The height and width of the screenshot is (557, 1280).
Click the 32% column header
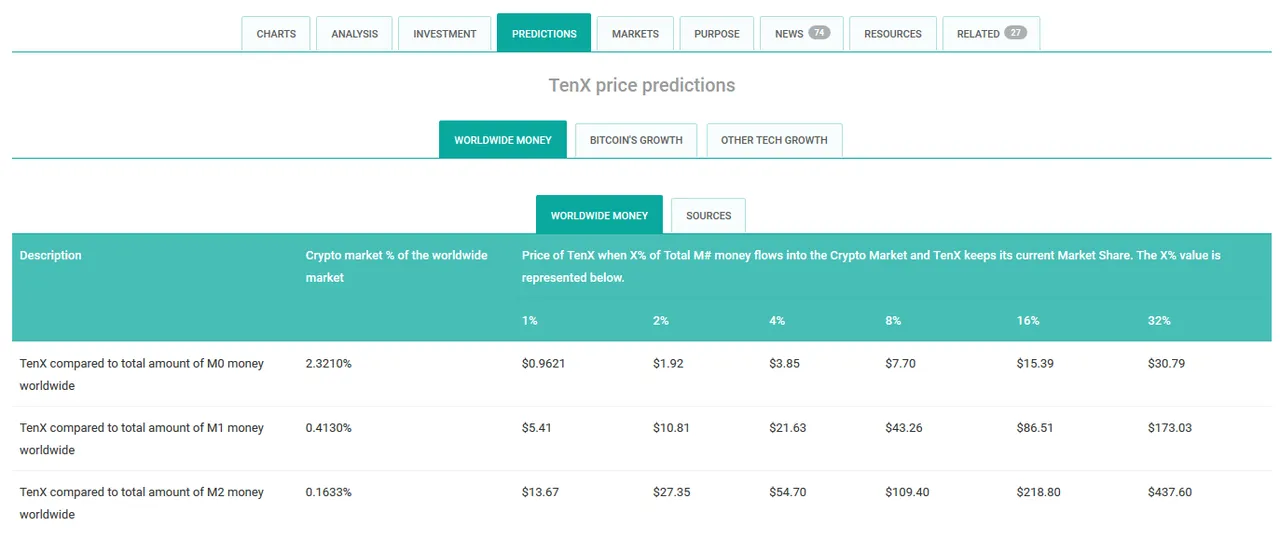1159,320
